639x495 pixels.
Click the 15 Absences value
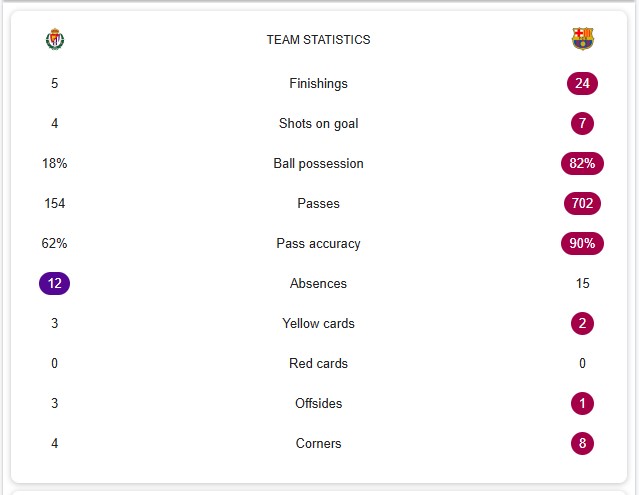click(x=582, y=283)
